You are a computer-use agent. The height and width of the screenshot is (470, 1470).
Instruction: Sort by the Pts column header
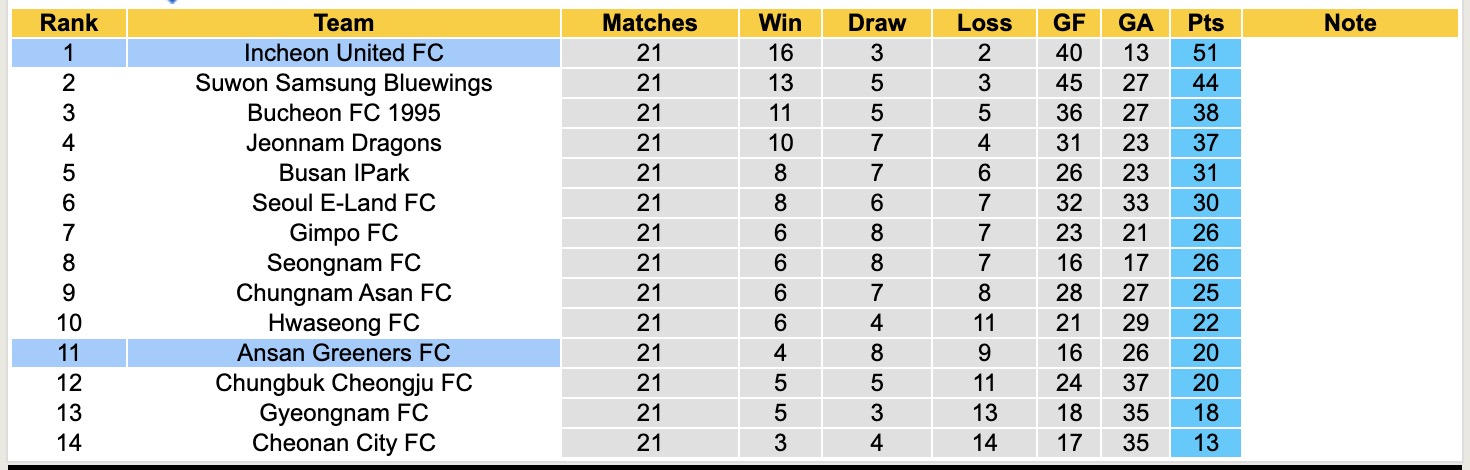coord(1206,23)
